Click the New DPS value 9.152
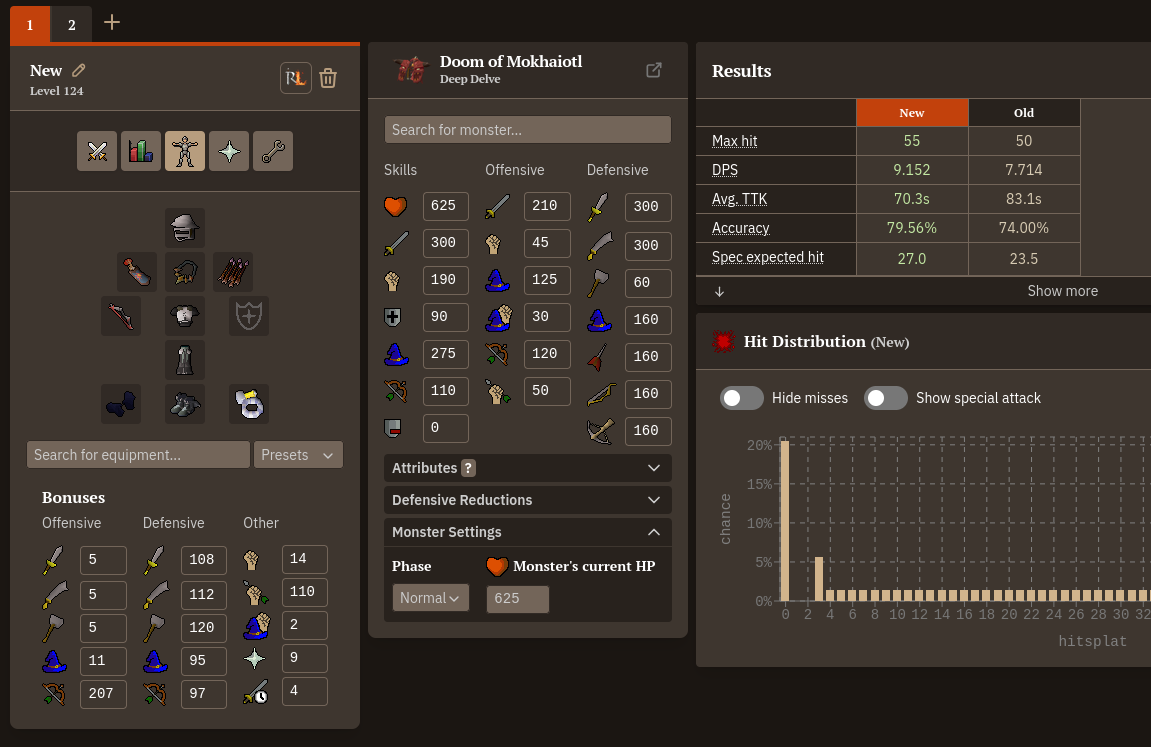This screenshot has height=747, width=1151. click(x=912, y=170)
